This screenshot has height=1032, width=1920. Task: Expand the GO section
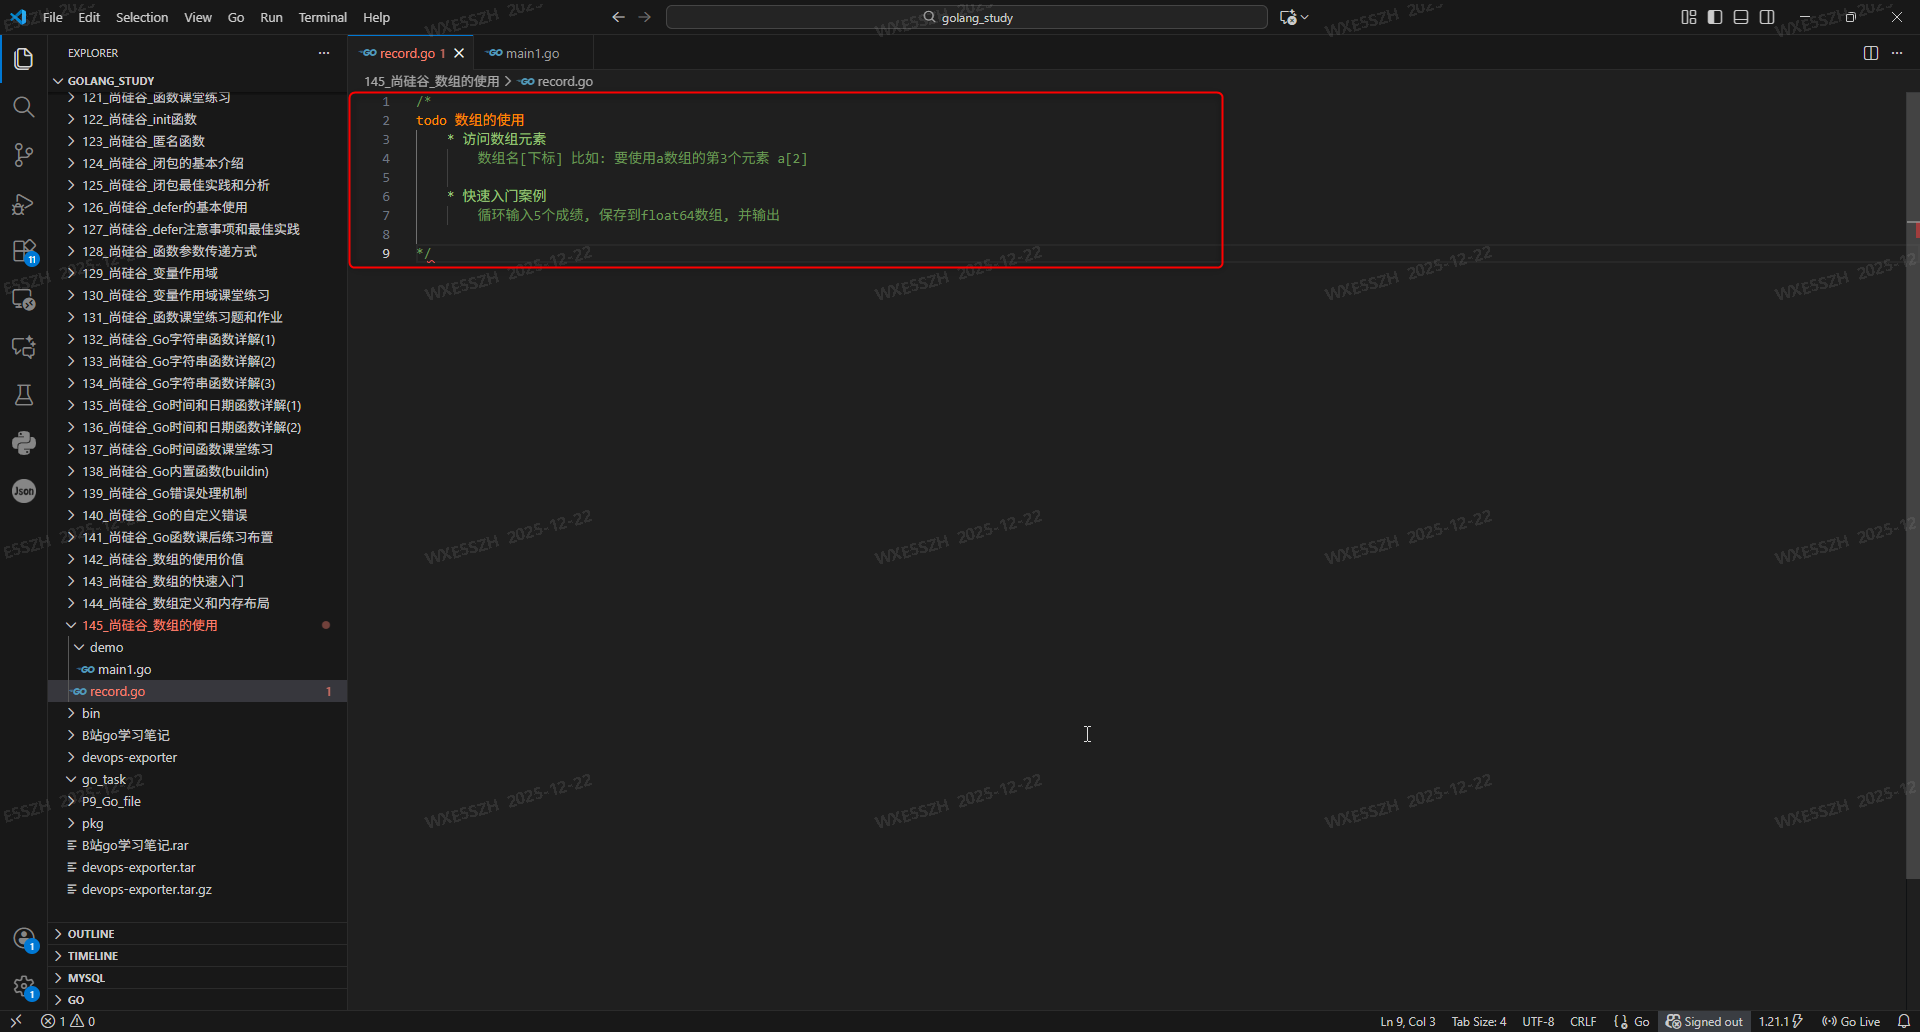[x=198, y=1000]
